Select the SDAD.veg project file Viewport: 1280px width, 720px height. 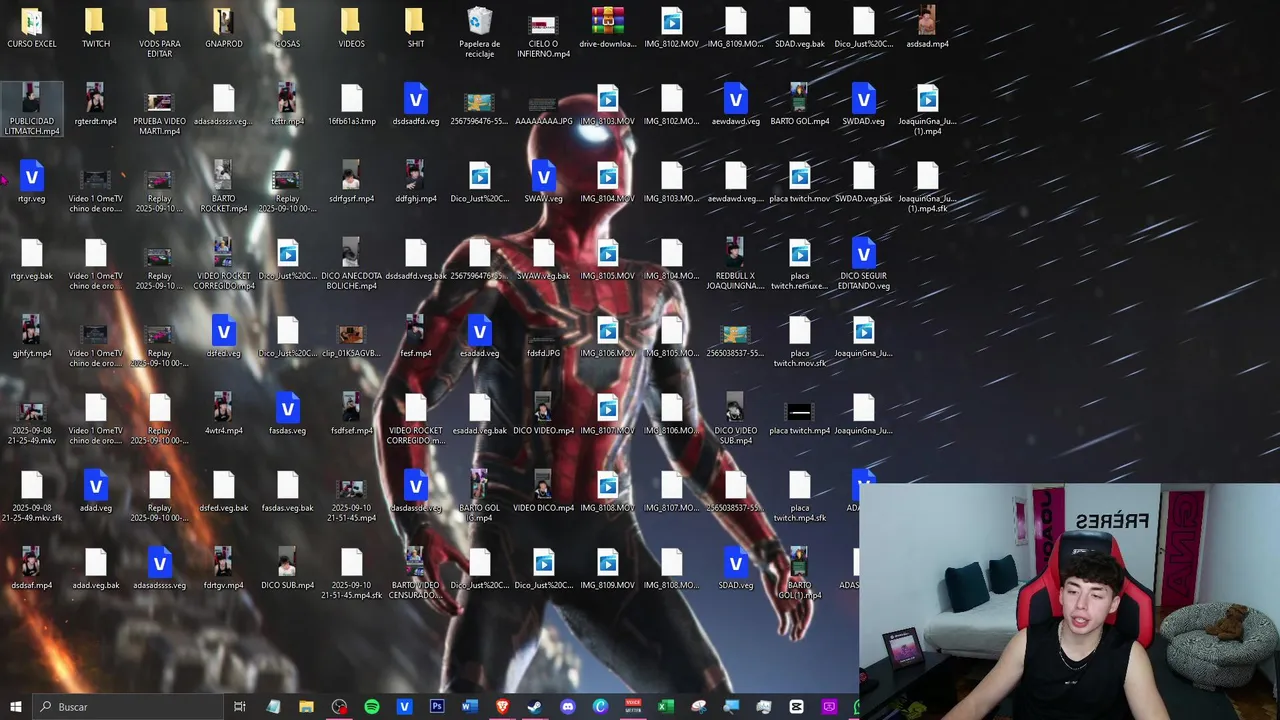click(735, 569)
